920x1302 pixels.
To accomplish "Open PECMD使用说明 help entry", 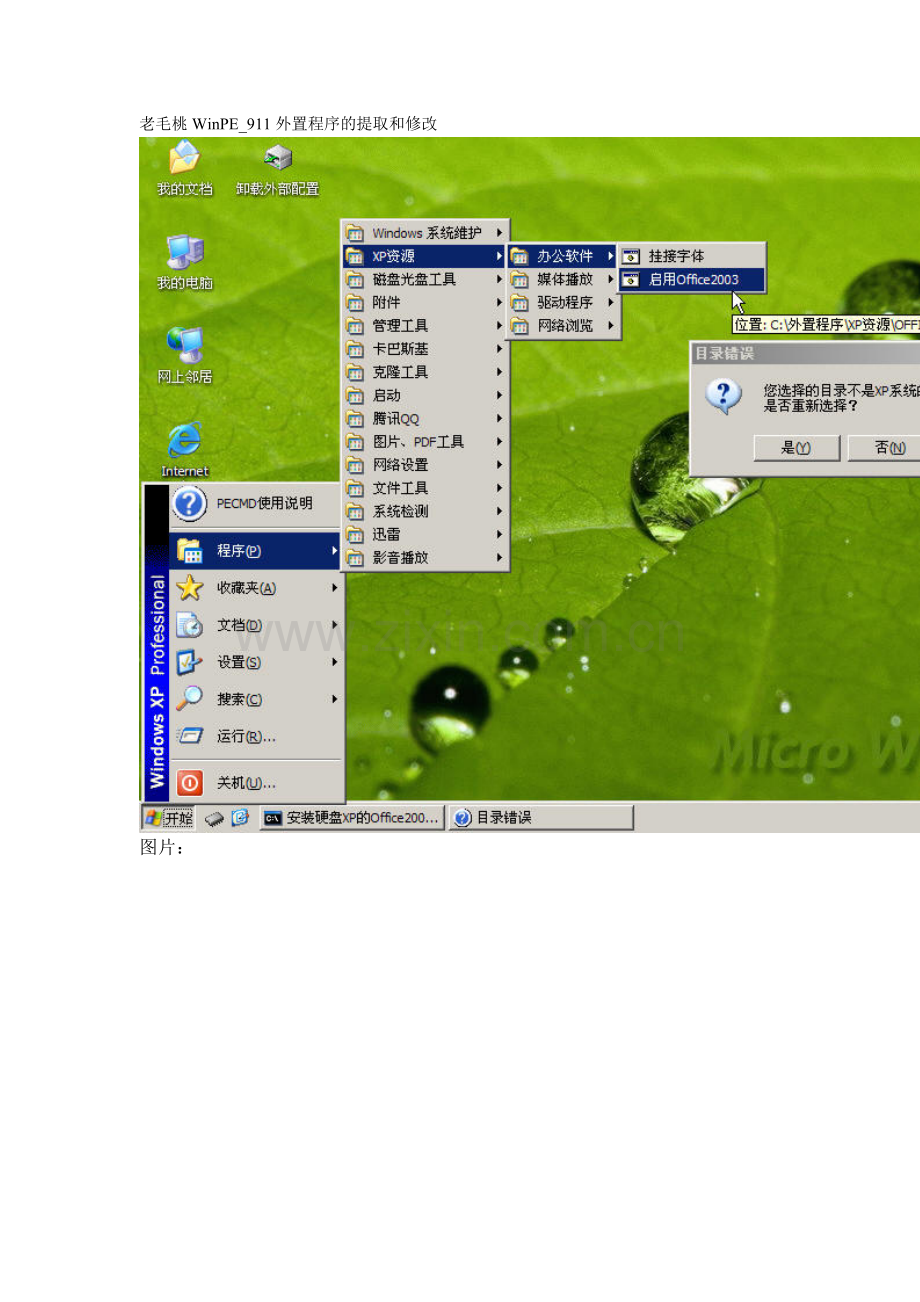I will (x=255, y=504).
